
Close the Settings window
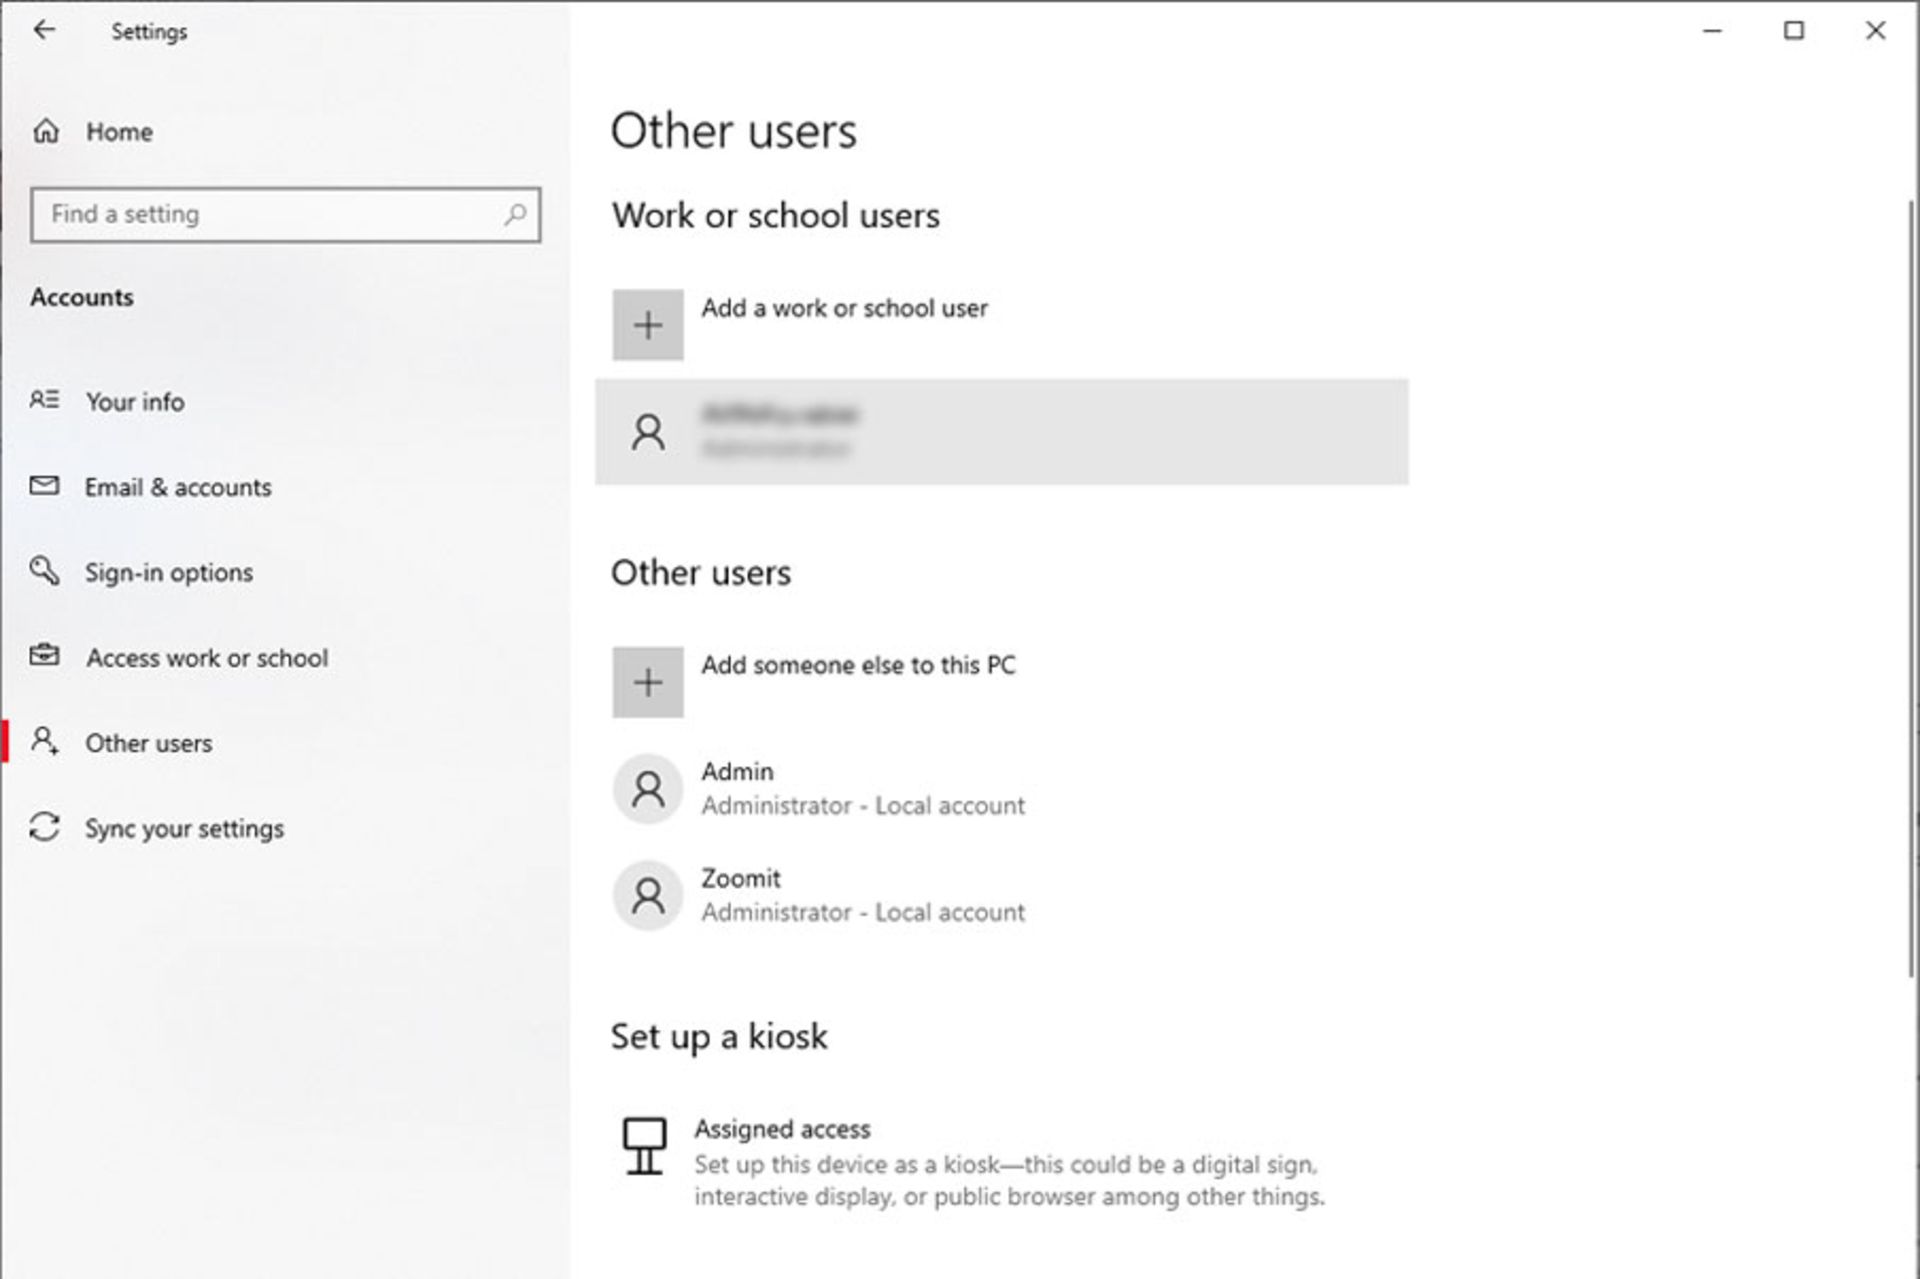click(x=1876, y=30)
